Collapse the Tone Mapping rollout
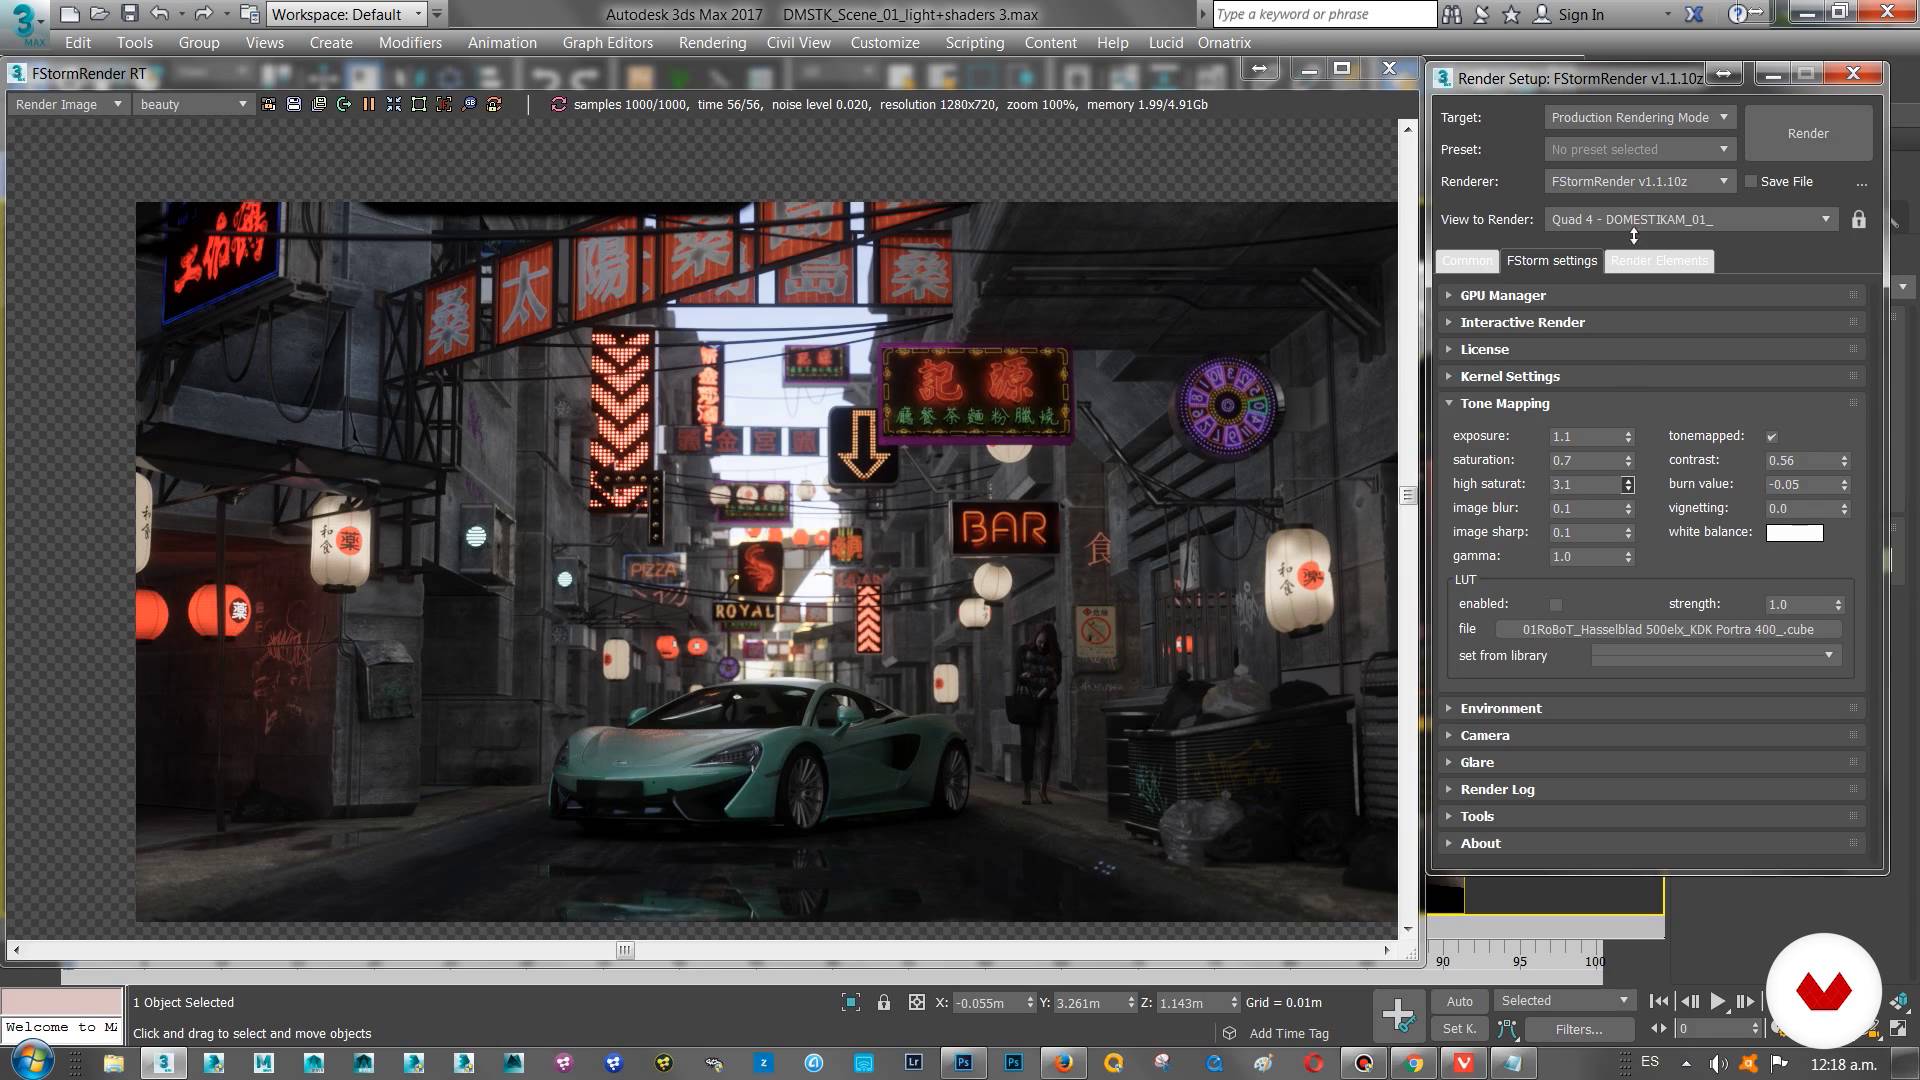This screenshot has height=1080, width=1920. tap(1653, 404)
